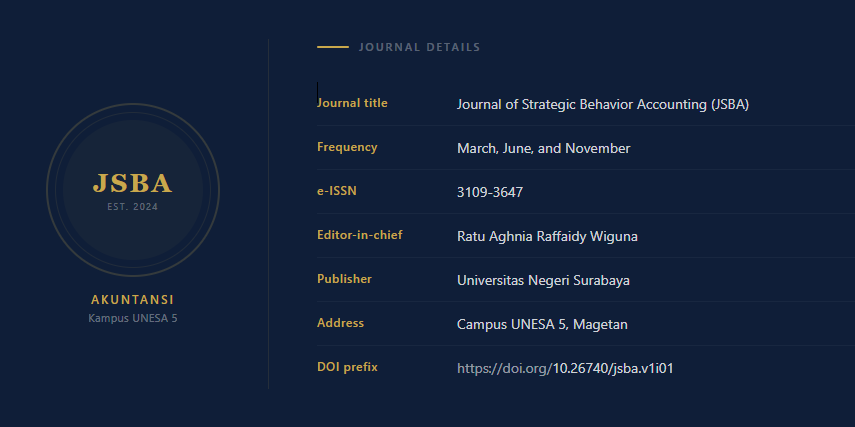This screenshot has width=855, height=427.
Task: Click the Editor-in-chief label
Action: [x=359, y=235]
